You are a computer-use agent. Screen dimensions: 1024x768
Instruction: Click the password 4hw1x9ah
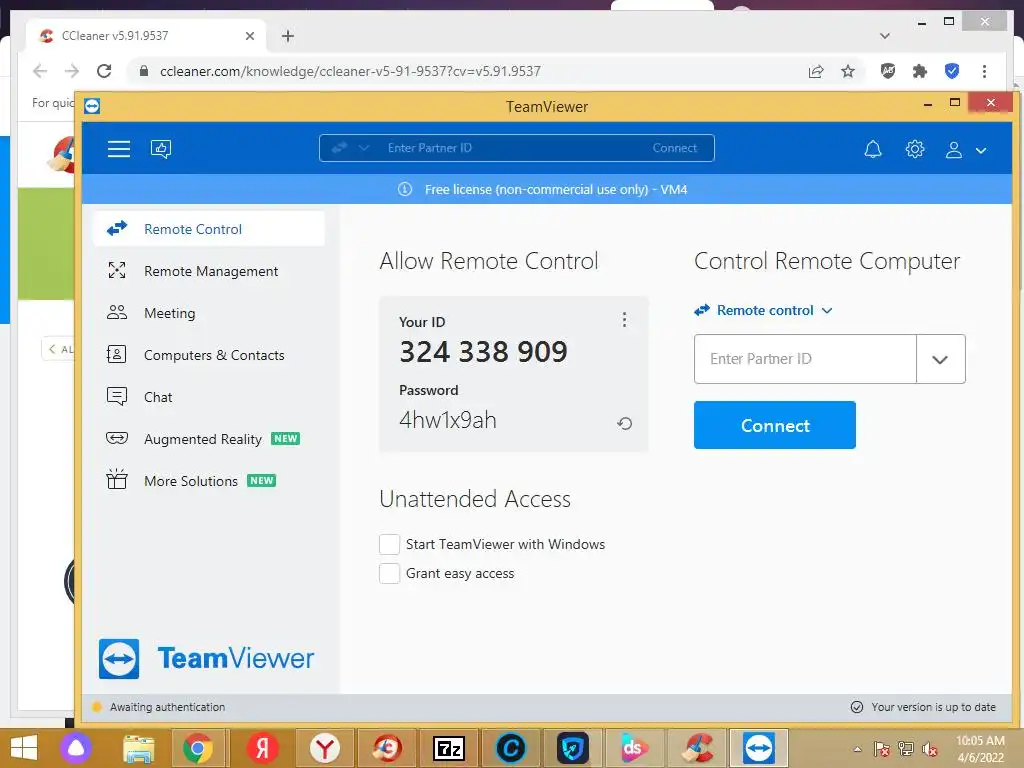tap(448, 420)
